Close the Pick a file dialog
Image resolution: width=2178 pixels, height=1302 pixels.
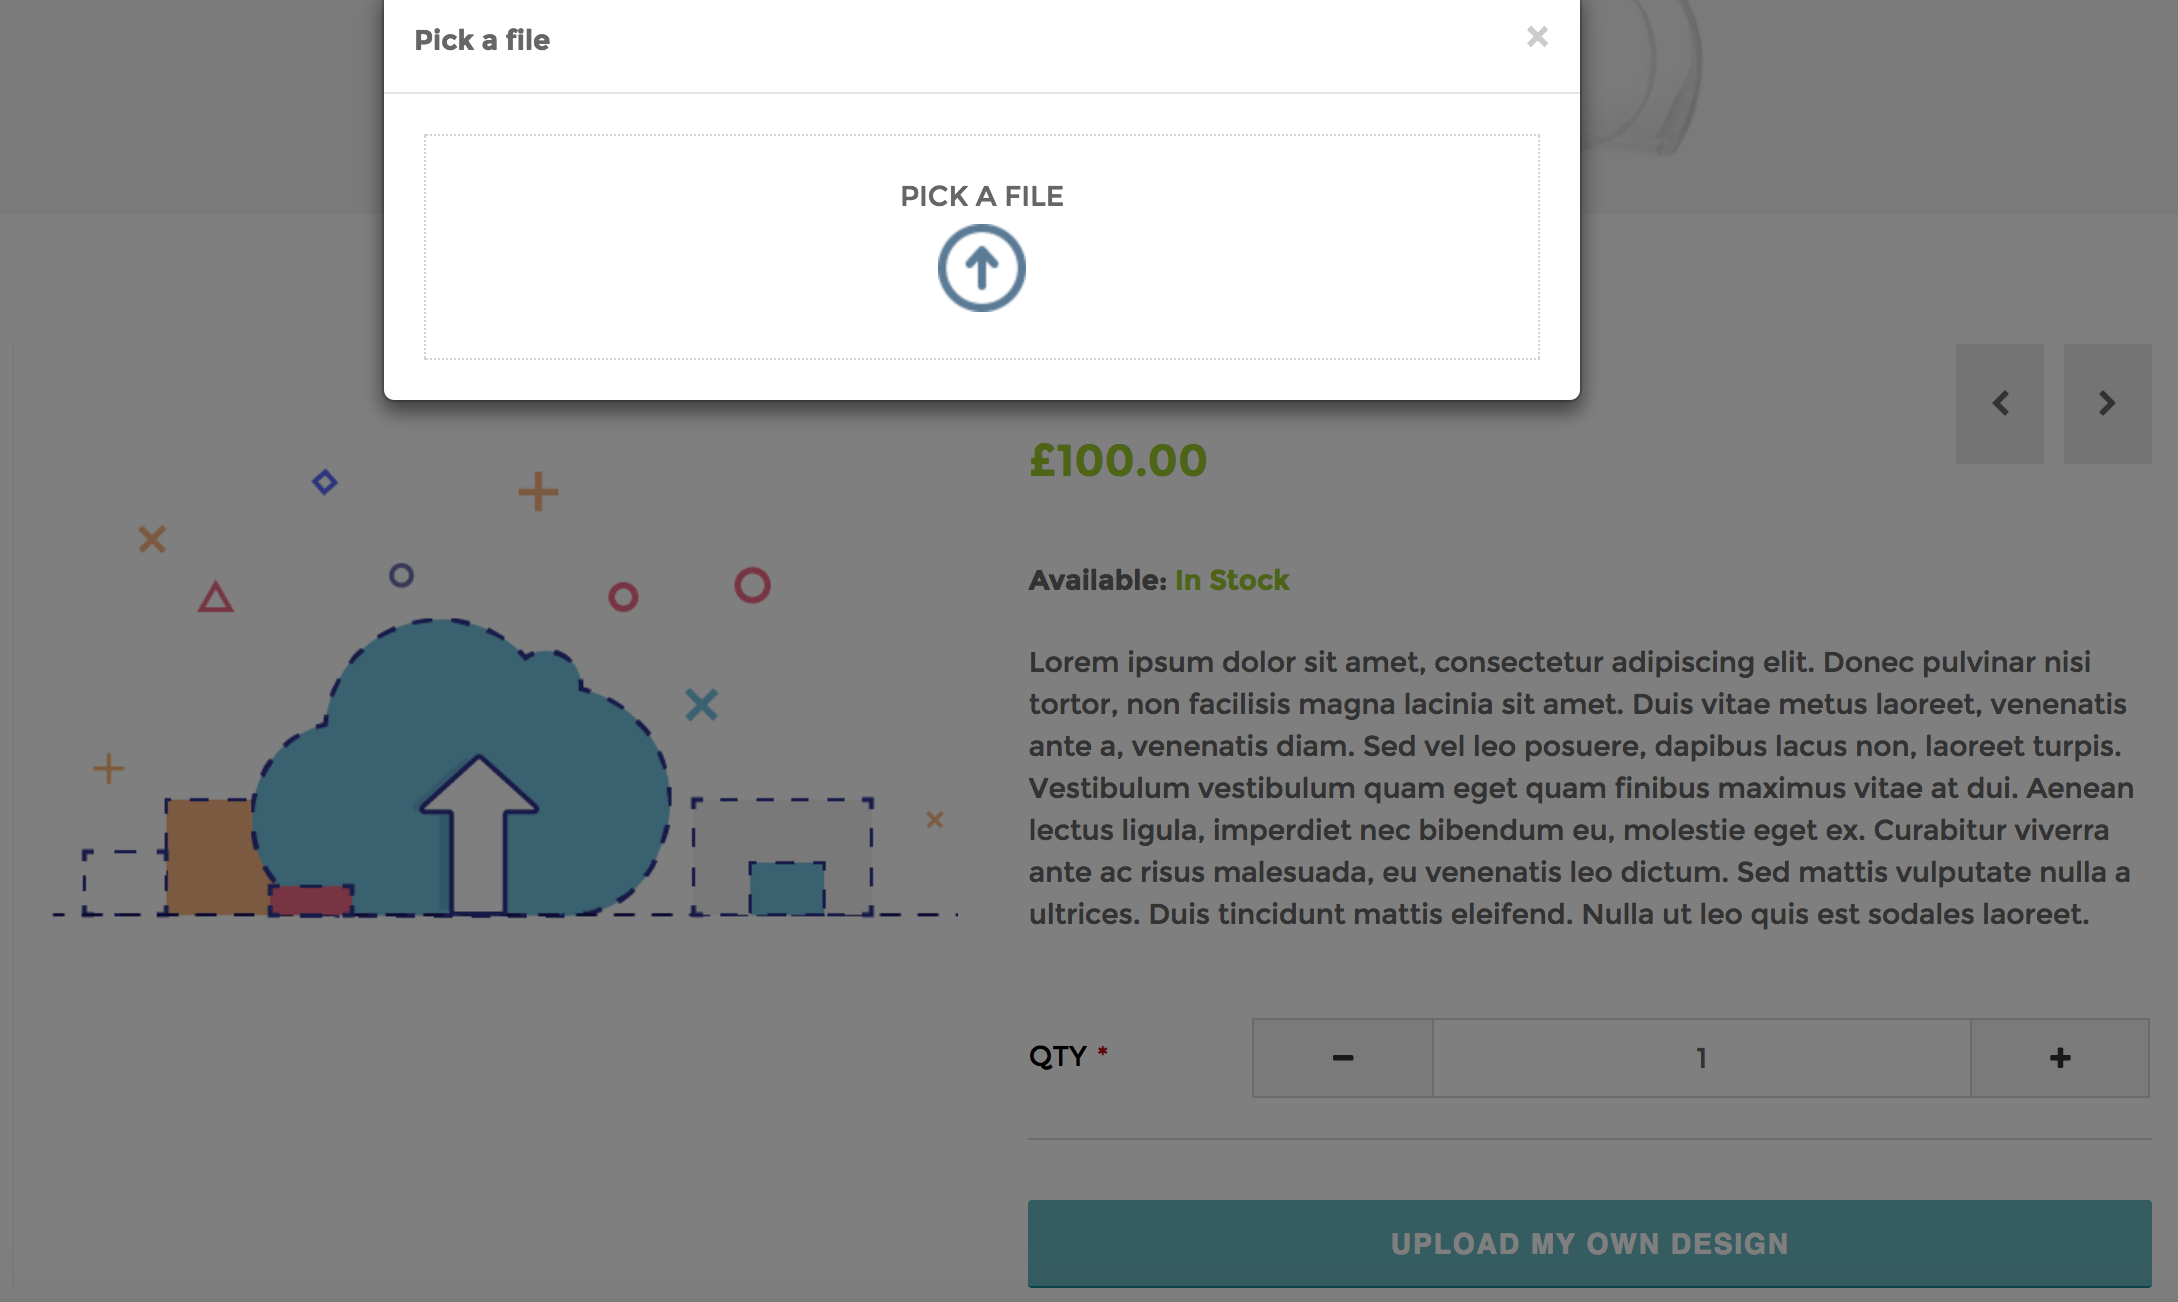coord(1537,37)
